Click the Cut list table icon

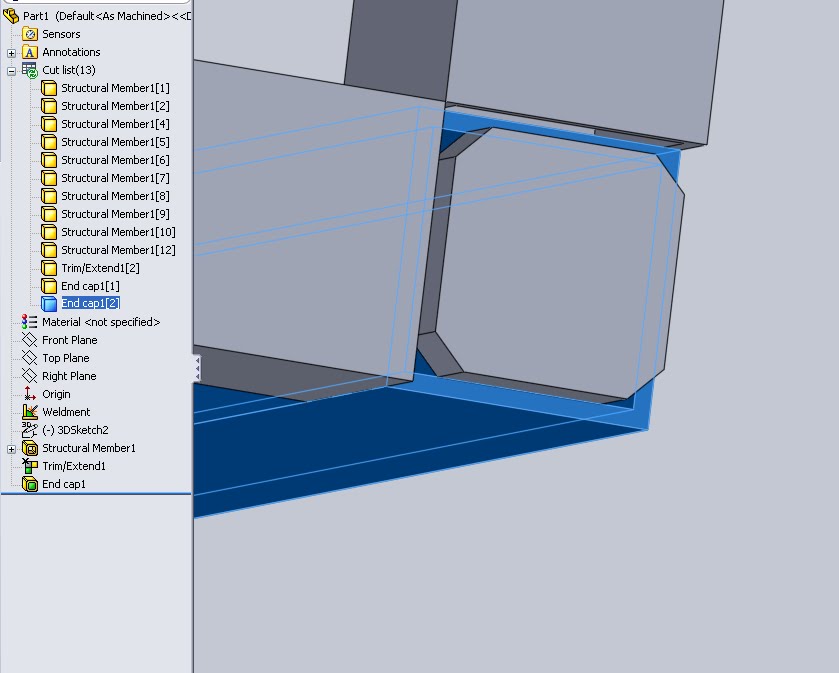30,70
